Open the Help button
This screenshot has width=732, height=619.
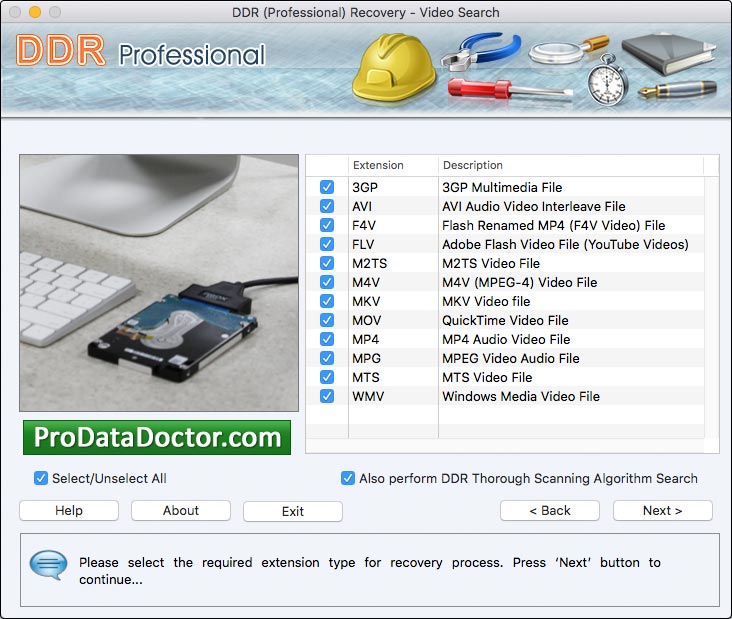pyautogui.click(x=69, y=511)
